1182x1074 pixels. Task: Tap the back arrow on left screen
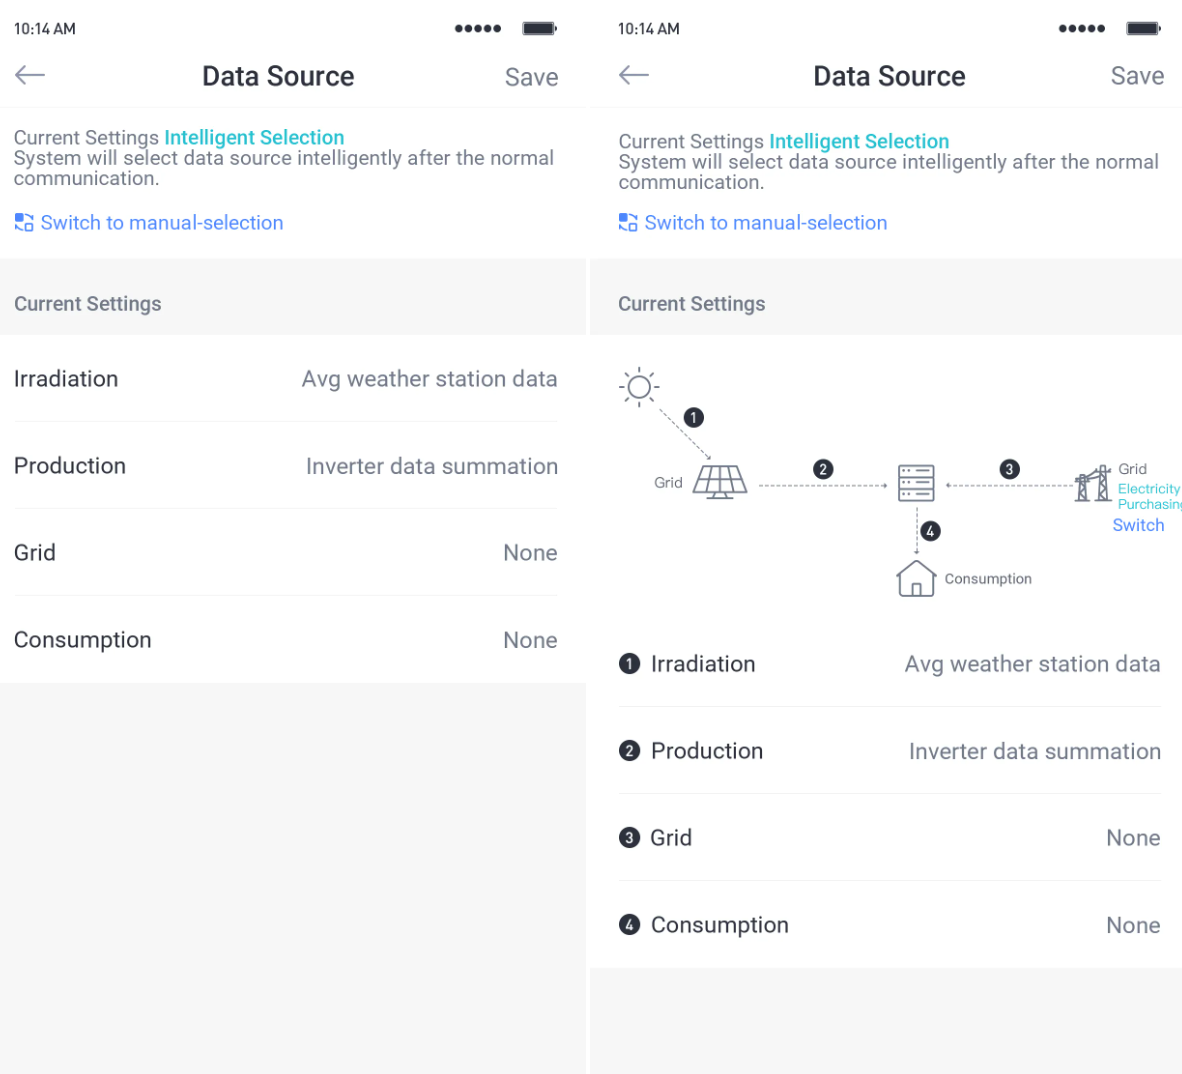pos(30,75)
